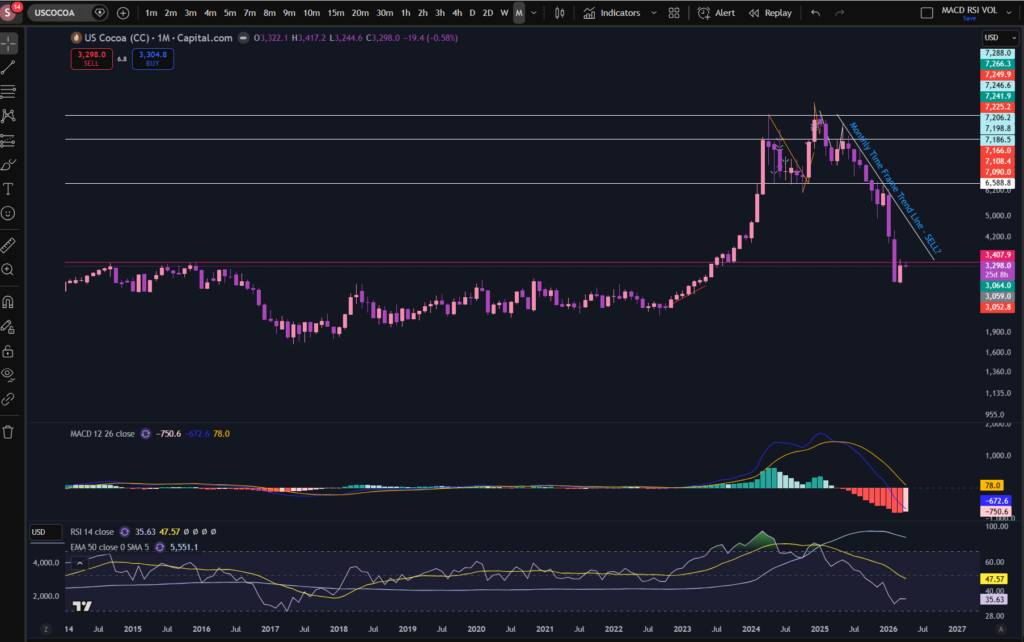Collapse the US Cocoa legend minus button
1024x642 pixels.
pyautogui.click(x=243, y=39)
